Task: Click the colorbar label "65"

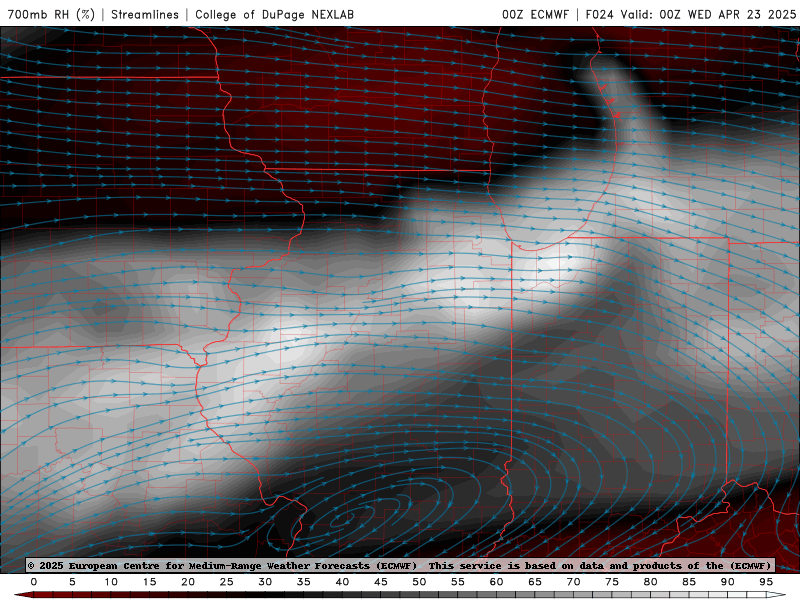Action: click(535, 582)
